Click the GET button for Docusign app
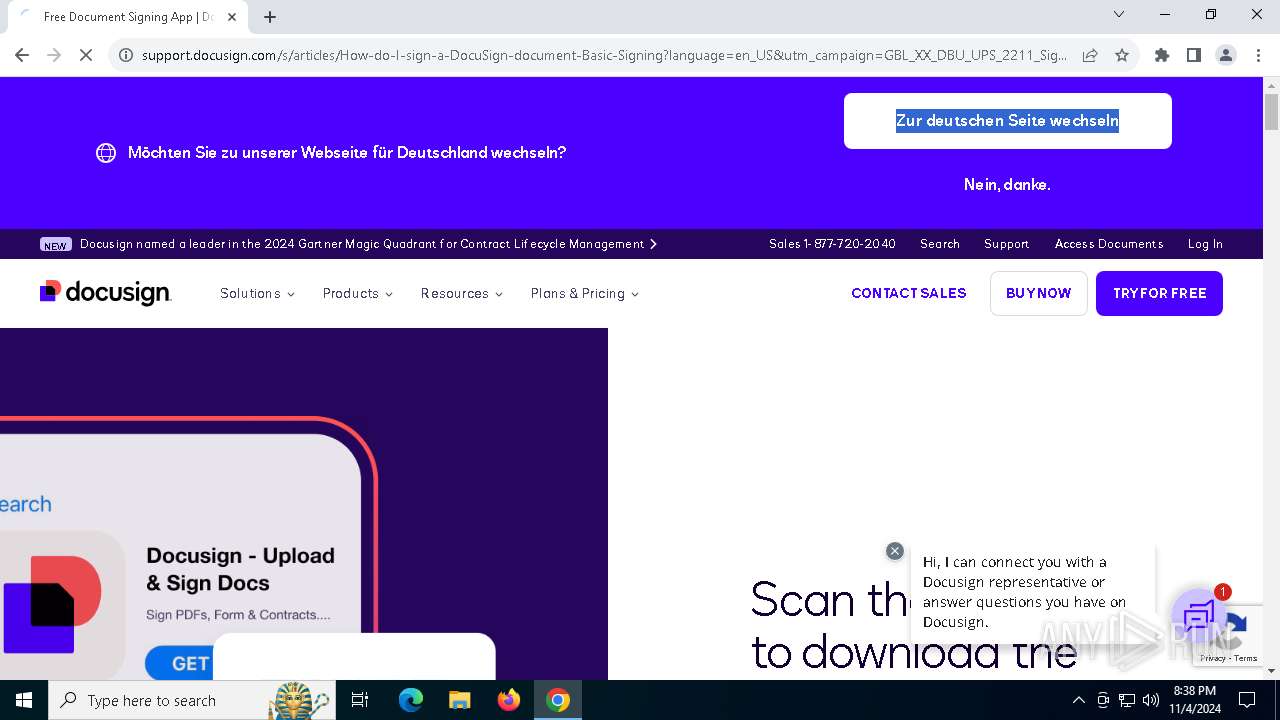Image resolution: width=1280 pixels, height=720 pixels. (178, 663)
